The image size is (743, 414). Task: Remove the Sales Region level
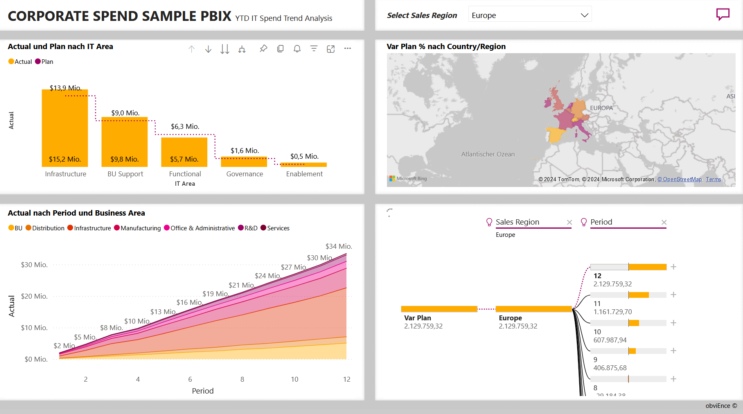click(570, 222)
